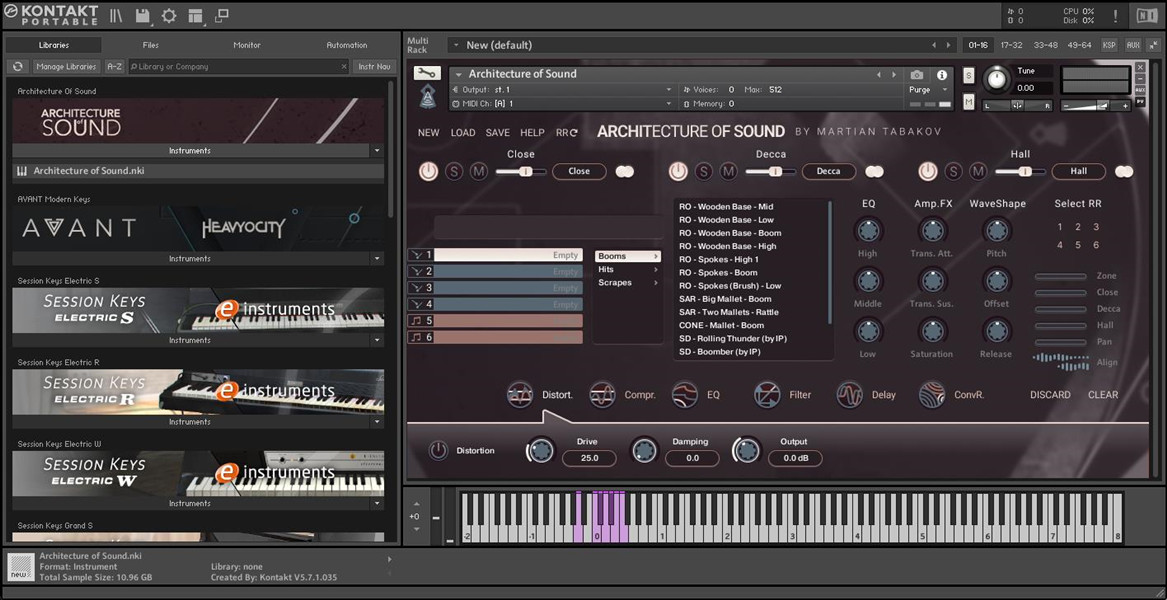The width and height of the screenshot is (1167, 600).
Task: Toggle the Close mic power button
Action: point(428,171)
